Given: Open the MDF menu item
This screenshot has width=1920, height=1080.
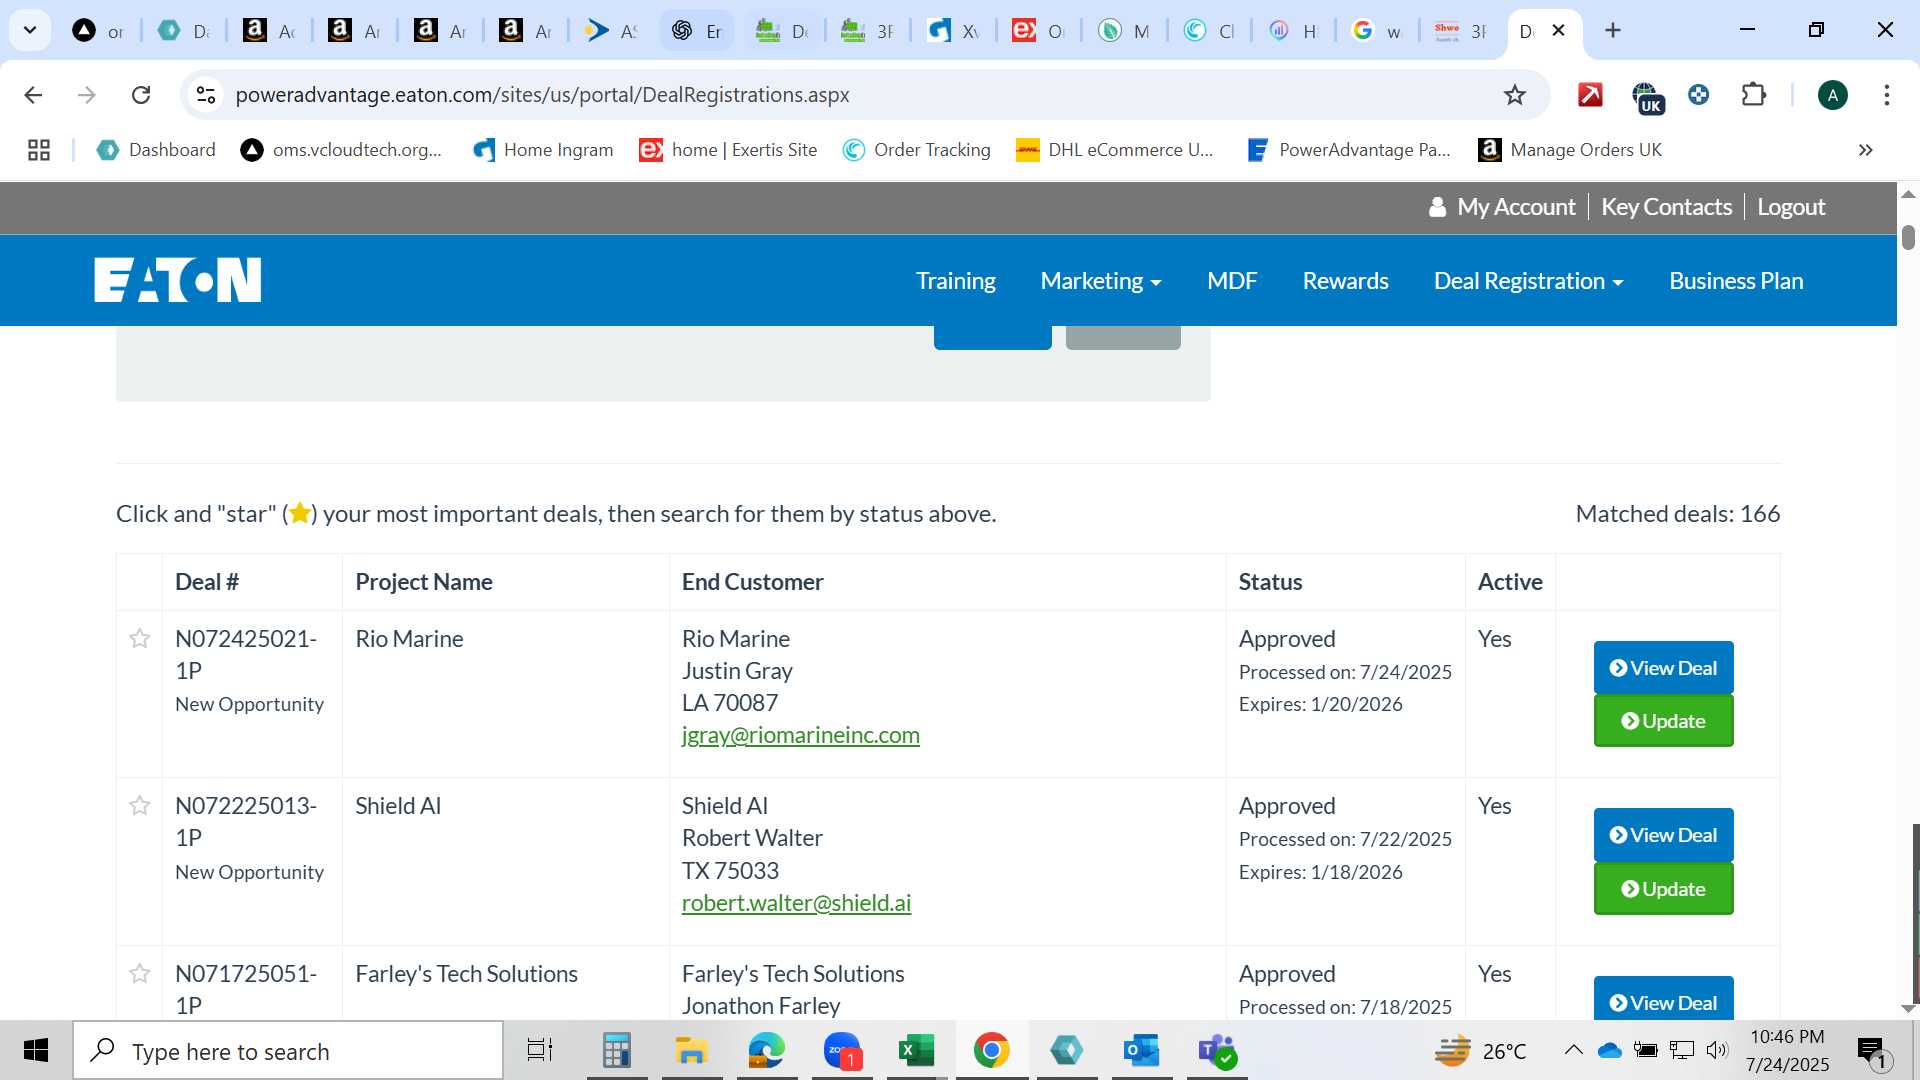Looking at the screenshot, I should (x=1232, y=281).
